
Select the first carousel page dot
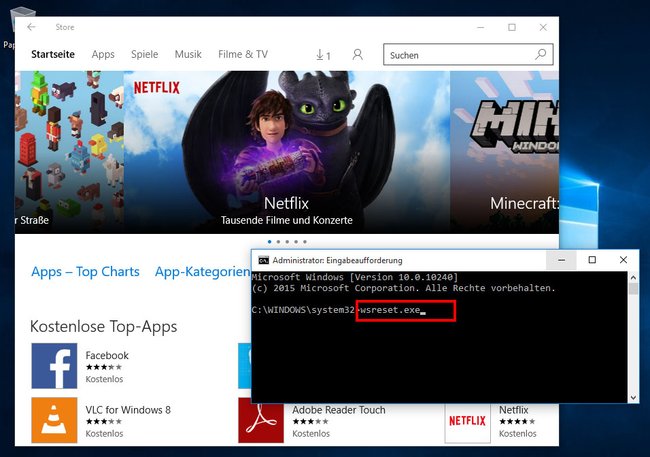point(269,241)
